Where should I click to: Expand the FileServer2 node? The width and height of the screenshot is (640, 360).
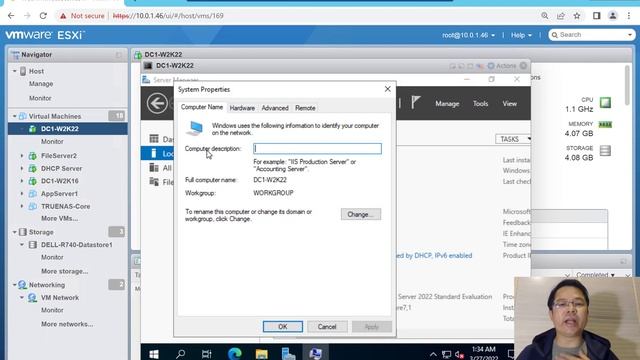tap(22, 156)
